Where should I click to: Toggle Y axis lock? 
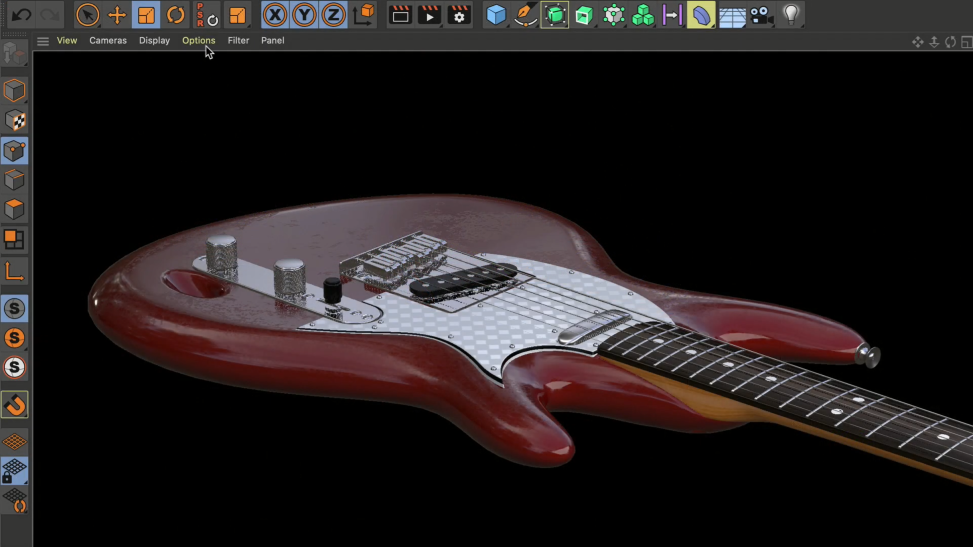pyautogui.click(x=304, y=15)
